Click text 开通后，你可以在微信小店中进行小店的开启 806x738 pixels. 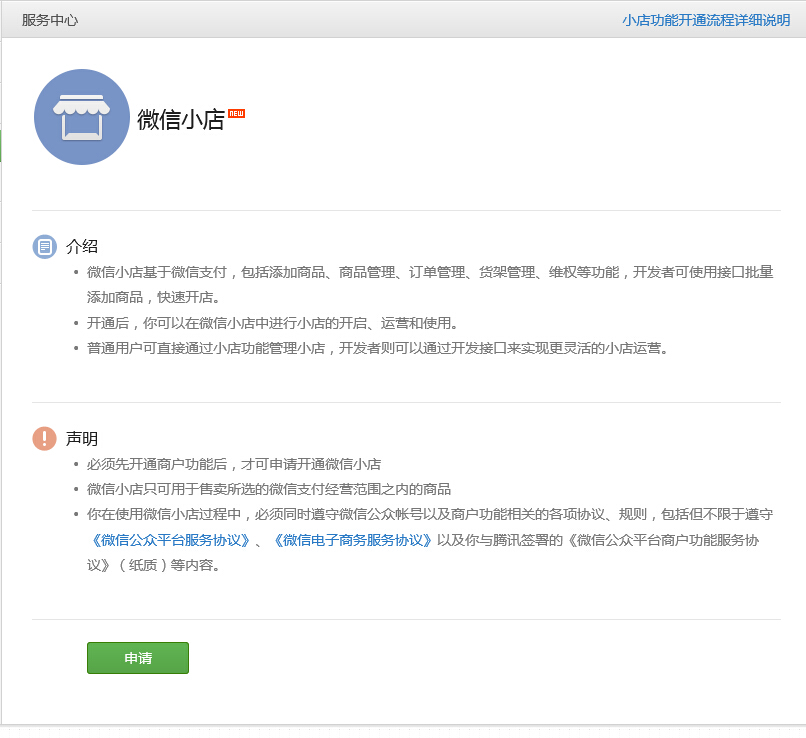(x=227, y=323)
